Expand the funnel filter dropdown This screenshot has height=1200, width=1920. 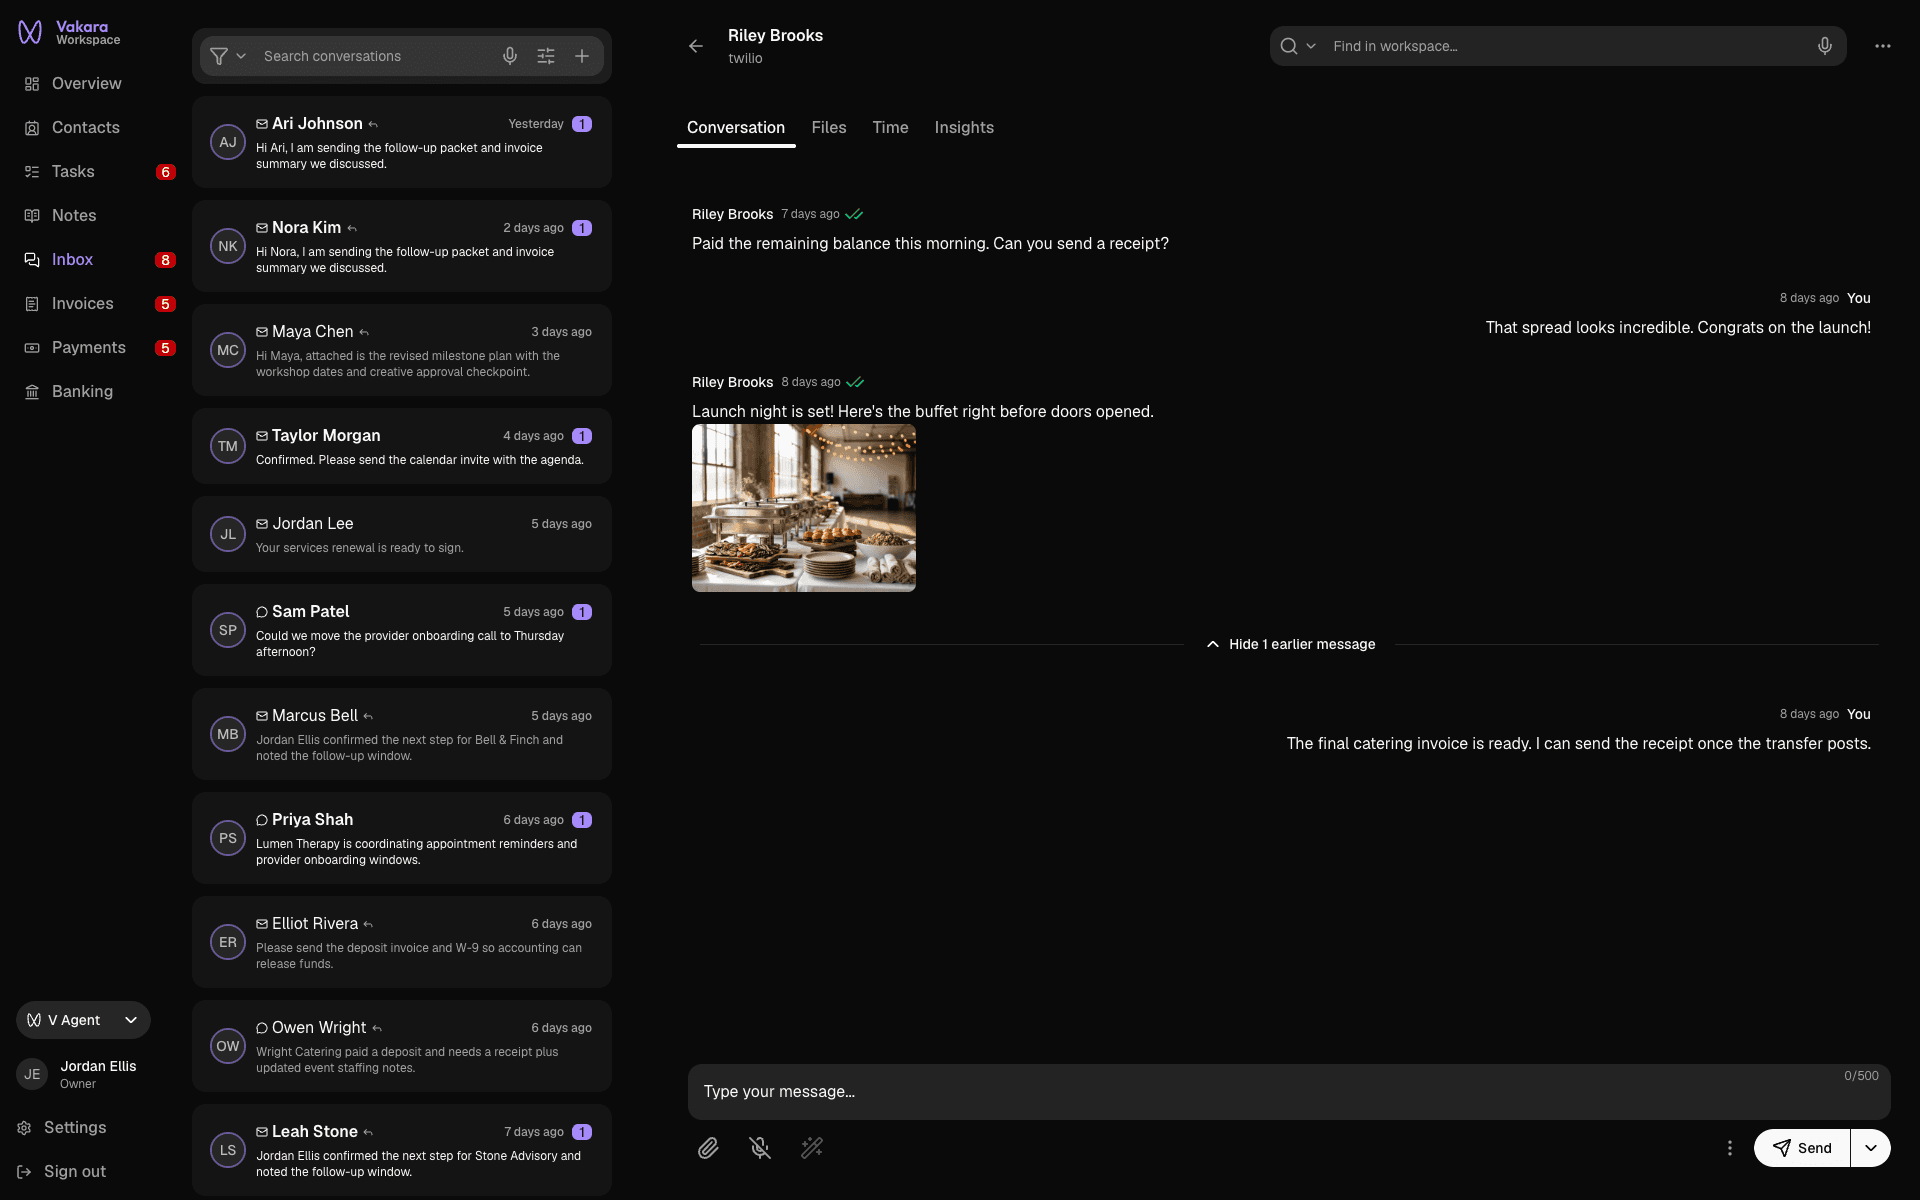(x=228, y=56)
